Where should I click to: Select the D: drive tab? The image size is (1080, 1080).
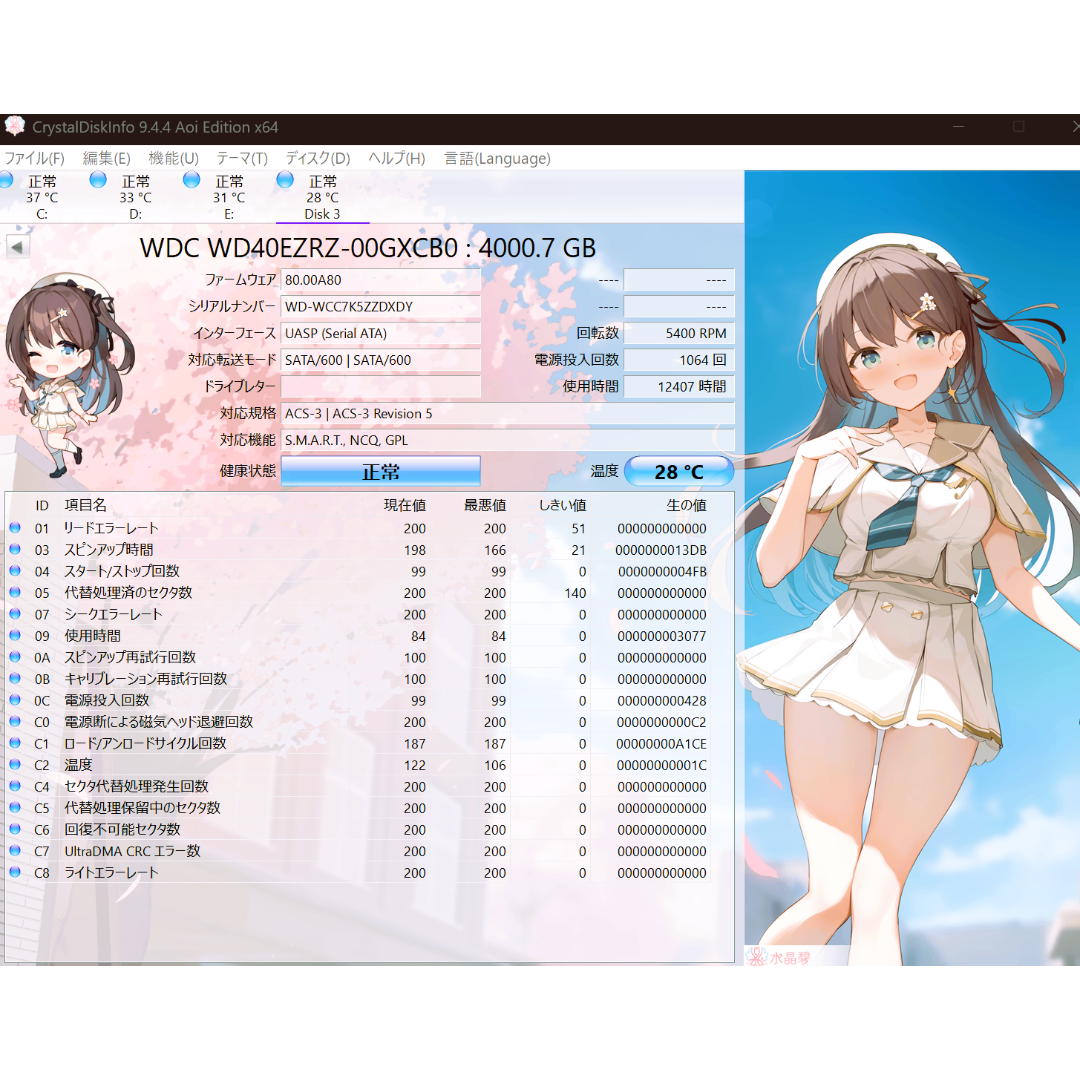(x=136, y=197)
